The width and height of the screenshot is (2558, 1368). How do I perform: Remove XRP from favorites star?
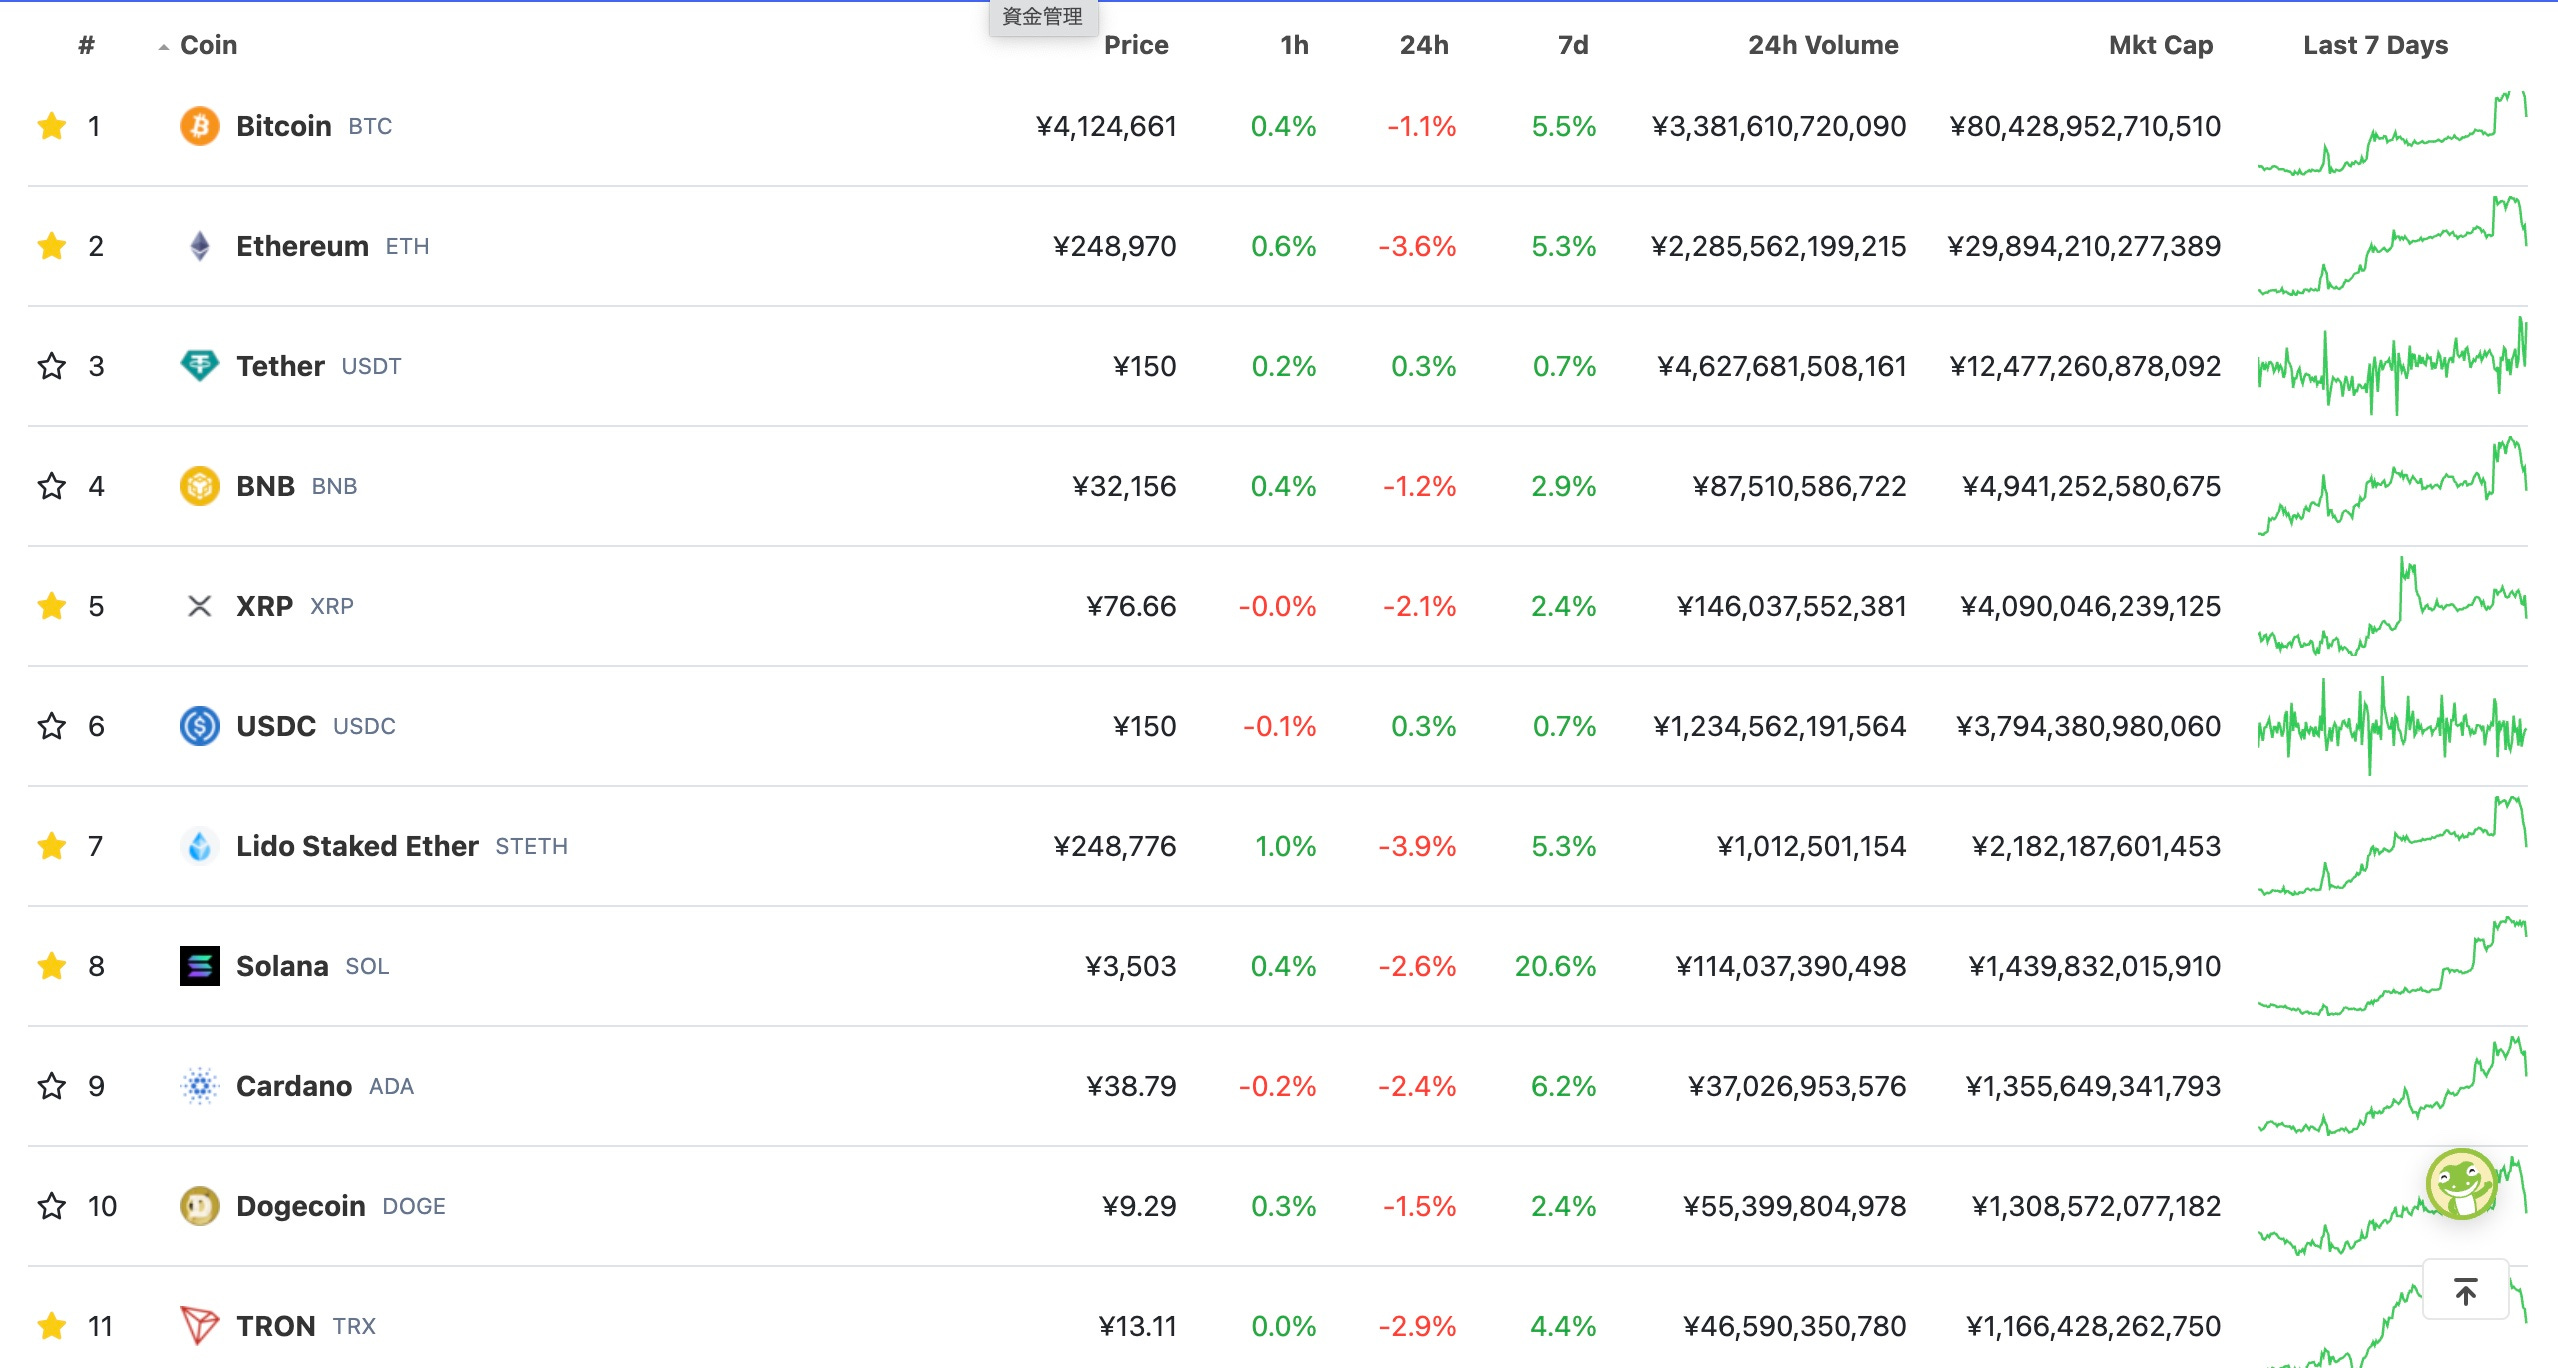tap(52, 606)
